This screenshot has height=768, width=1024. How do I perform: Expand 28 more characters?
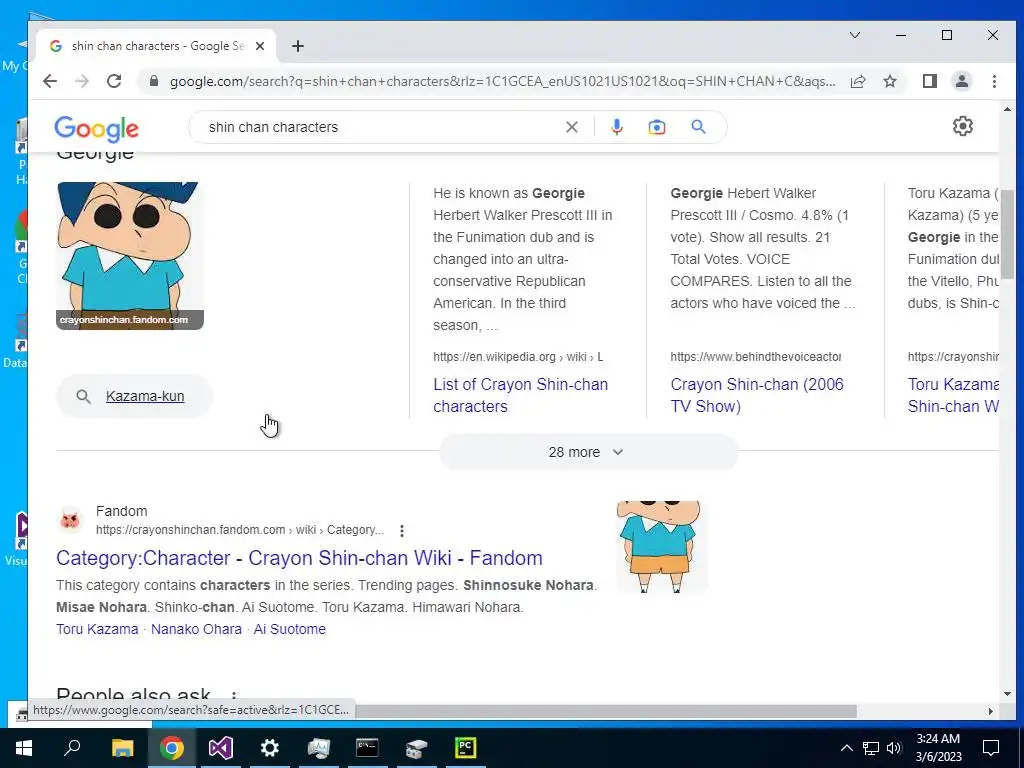click(x=588, y=452)
